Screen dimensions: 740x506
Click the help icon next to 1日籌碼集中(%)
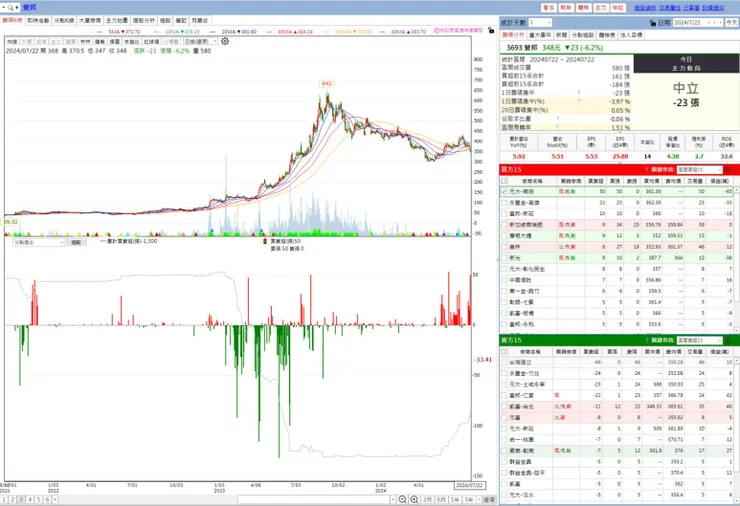tap(579, 101)
